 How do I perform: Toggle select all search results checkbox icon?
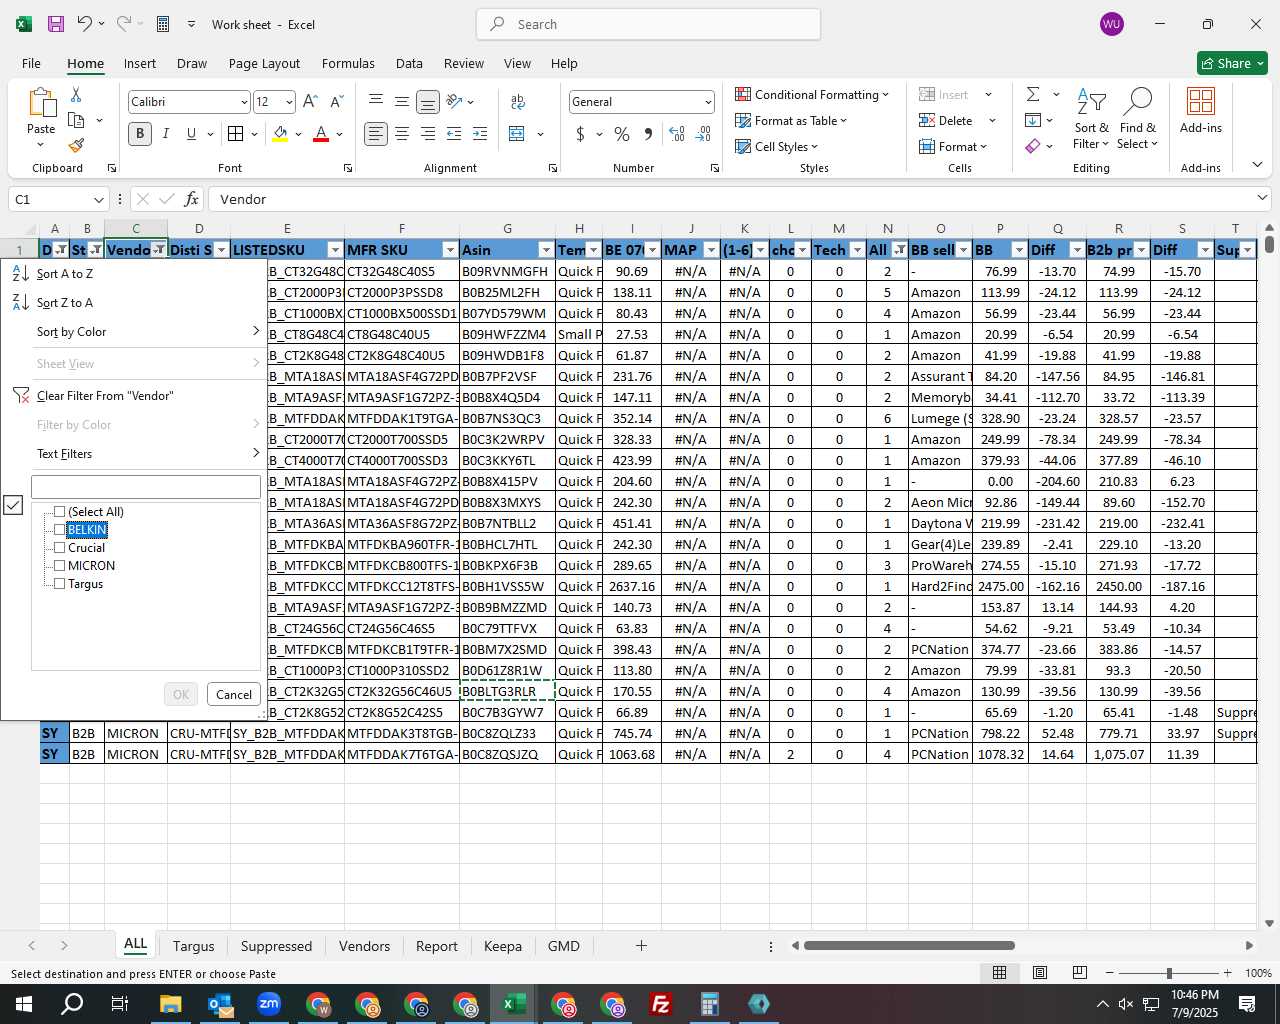coord(13,505)
